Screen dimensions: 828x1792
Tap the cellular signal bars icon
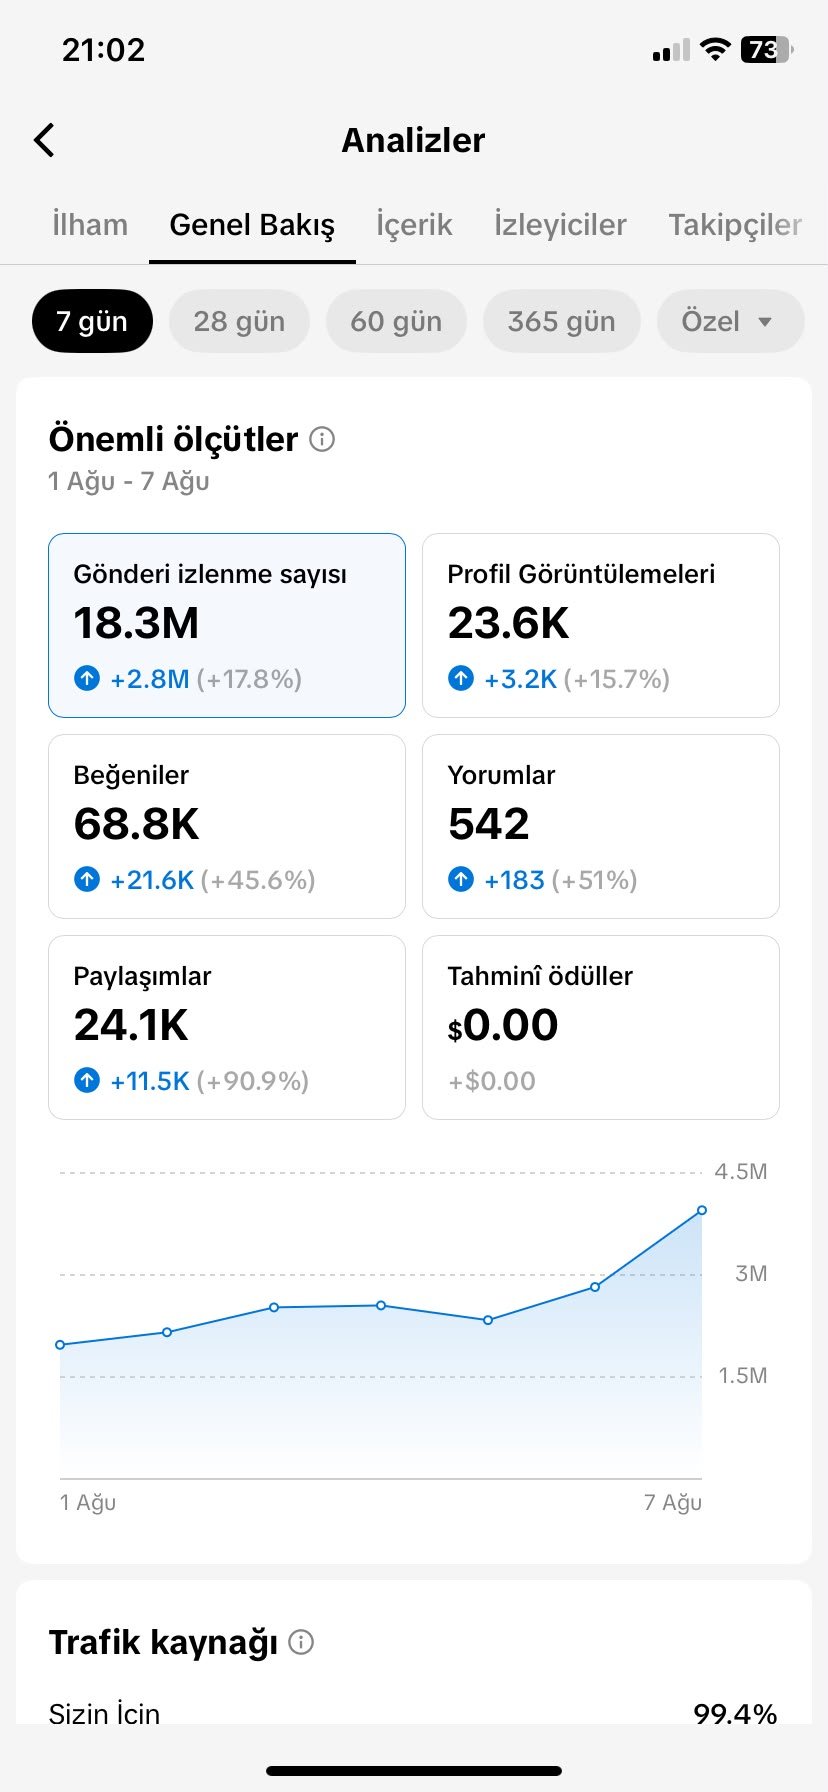coord(671,50)
